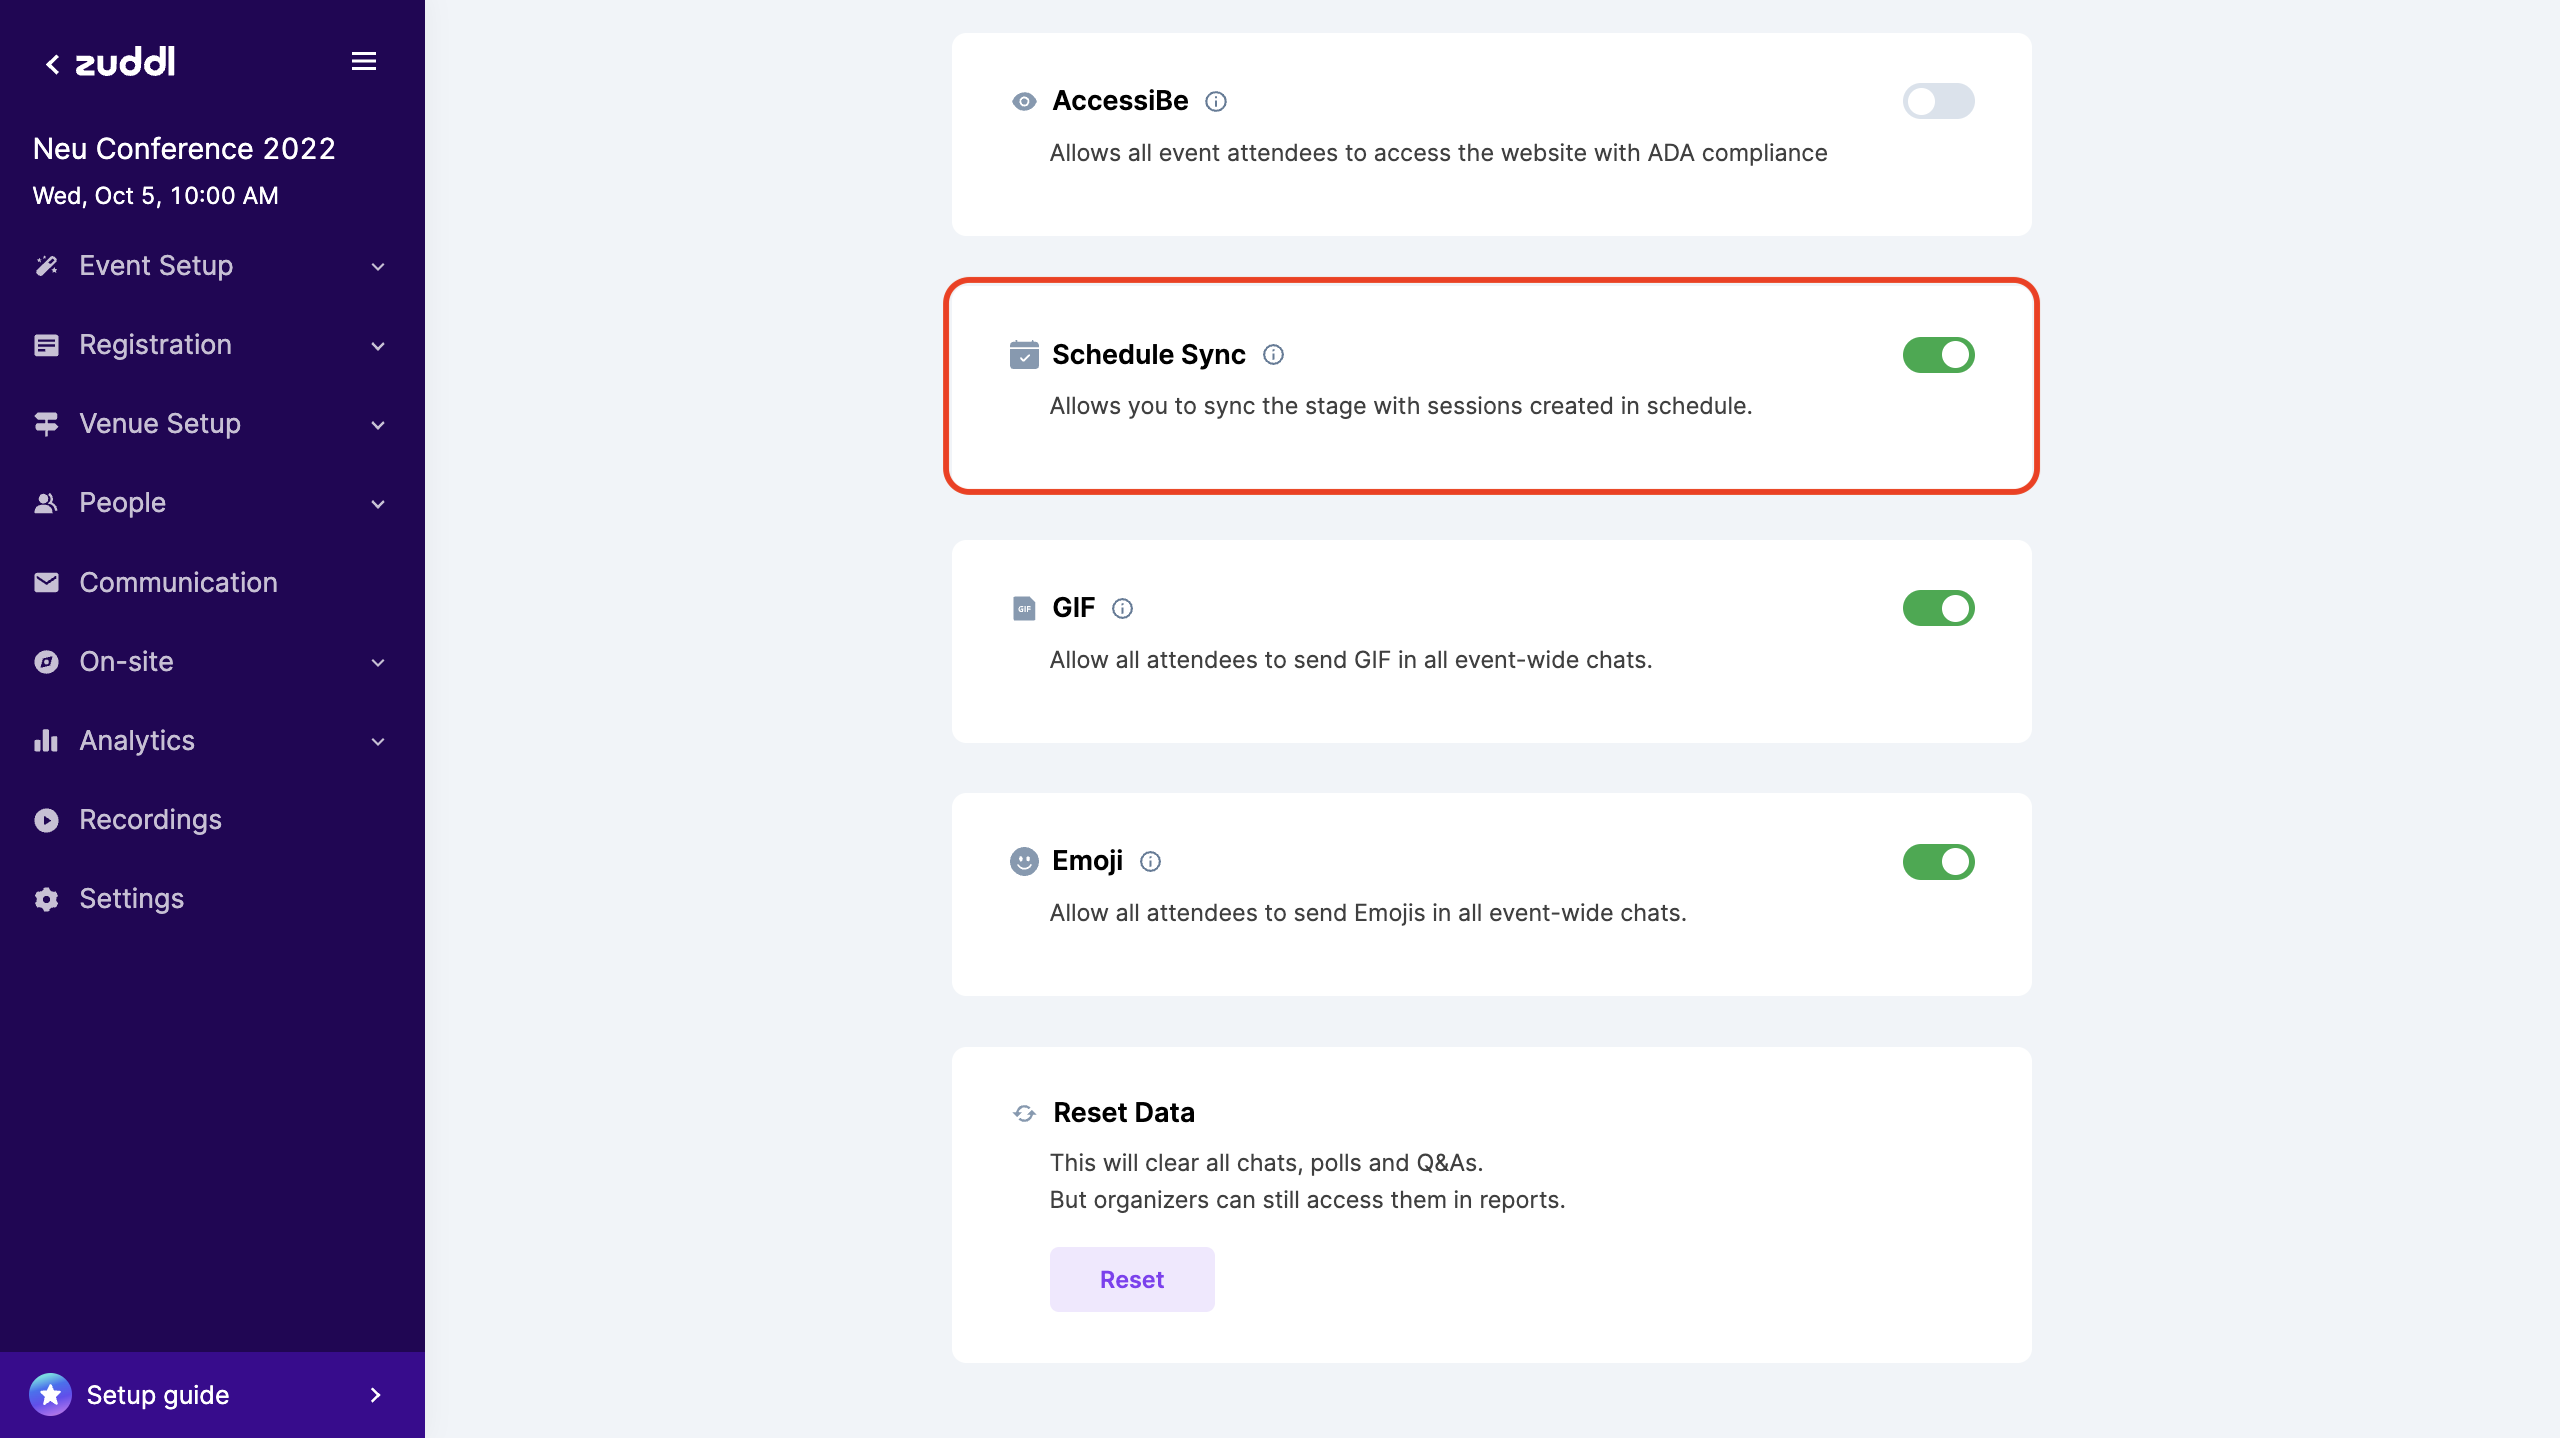The height and width of the screenshot is (1438, 2560).
Task: Click the GIF info icon
Action: (x=1122, y=608)
